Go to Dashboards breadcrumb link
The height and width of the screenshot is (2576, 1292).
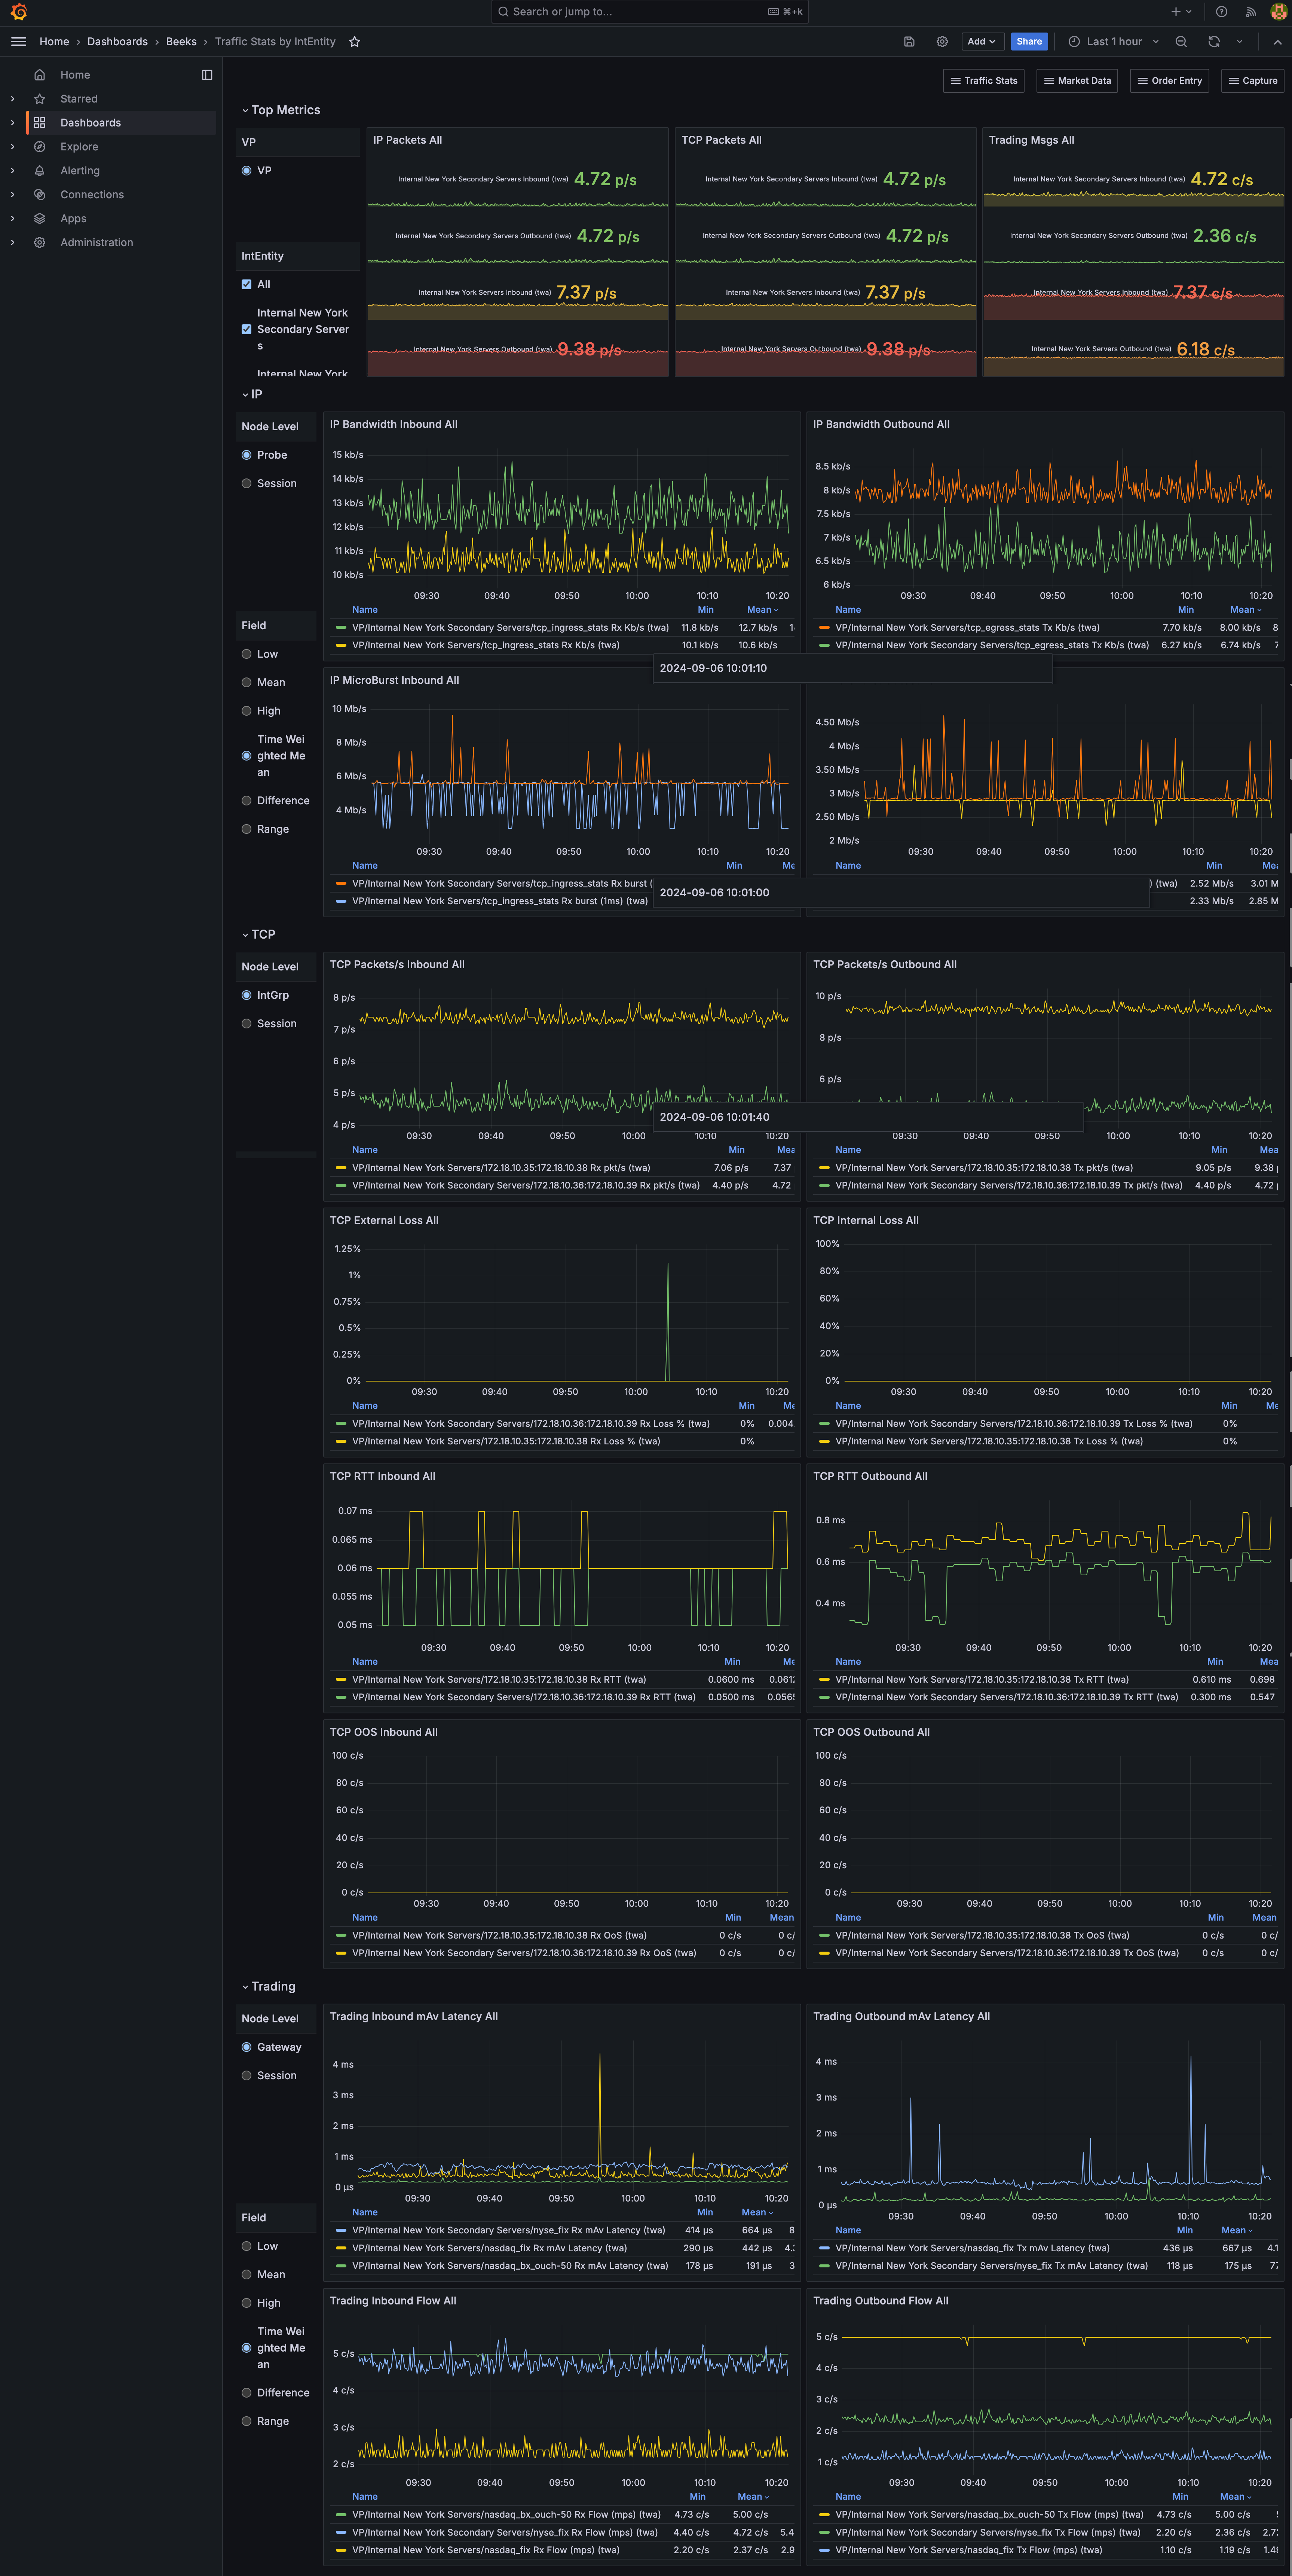coord(117,42)
